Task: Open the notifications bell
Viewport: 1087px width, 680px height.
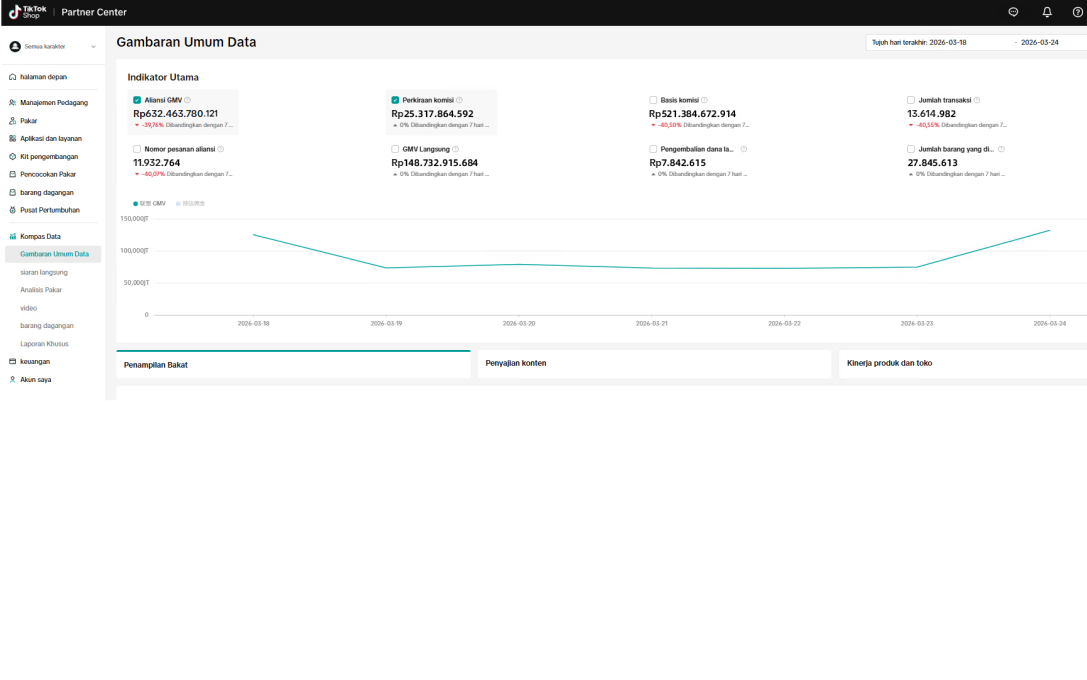Action: pos(1047,12)
